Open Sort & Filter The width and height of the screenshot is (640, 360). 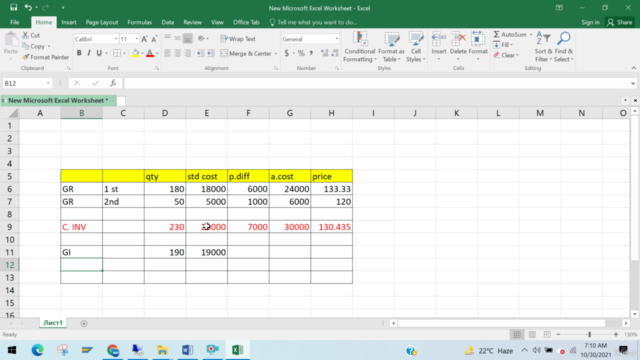point(543,47)
